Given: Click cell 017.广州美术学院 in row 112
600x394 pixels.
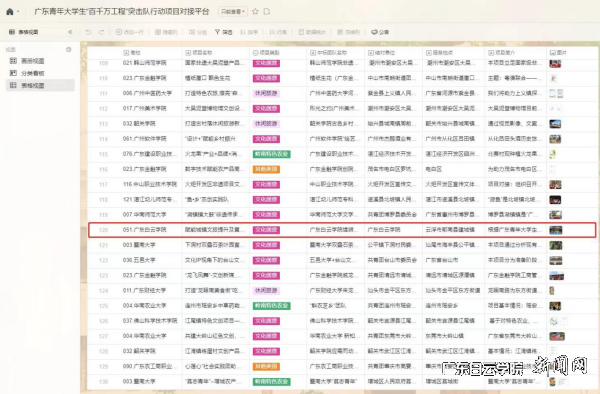Looking at the screenshot, I should click(x=145, y=109).
